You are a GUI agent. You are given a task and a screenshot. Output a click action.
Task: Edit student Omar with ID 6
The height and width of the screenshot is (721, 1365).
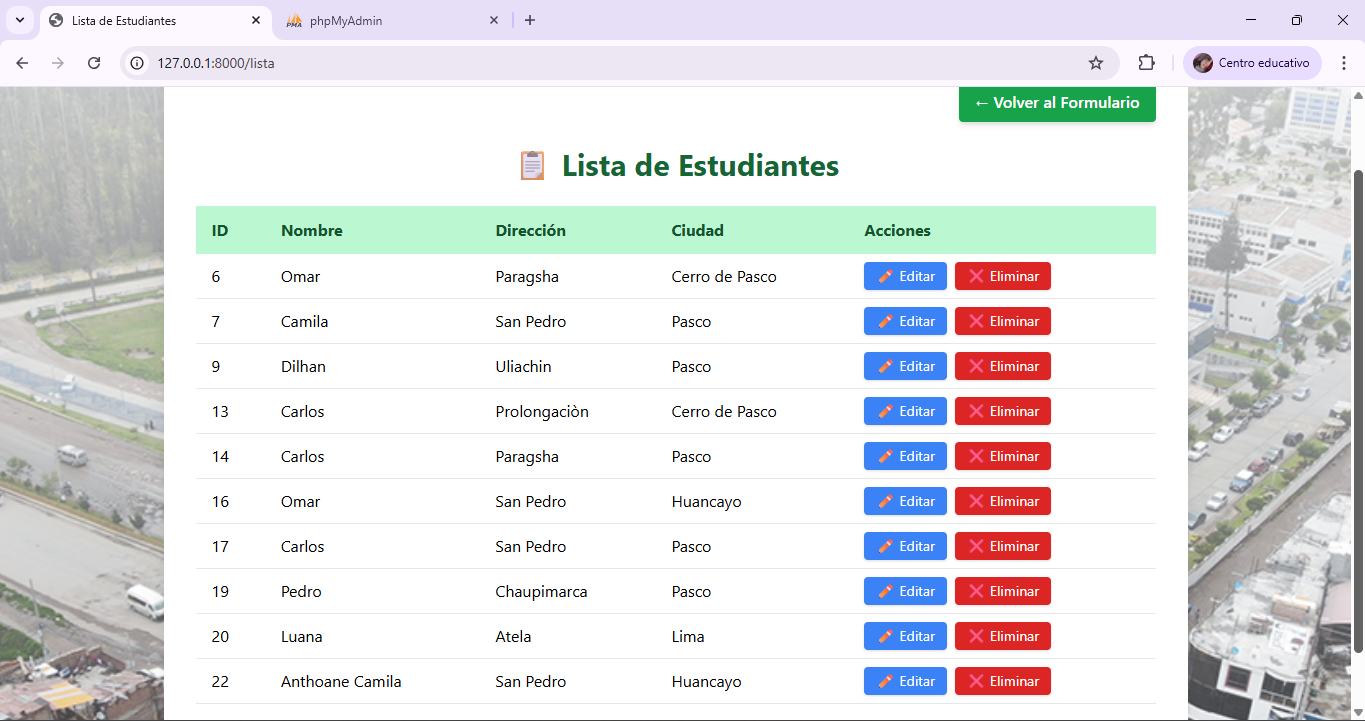tap(905, 276)
